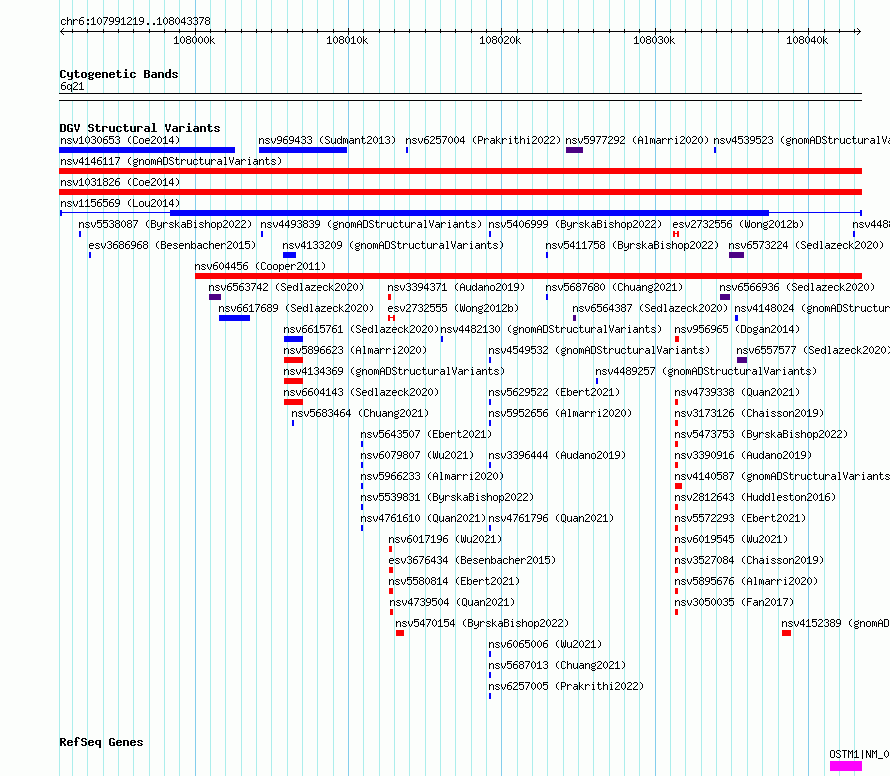Open variant nsv5683464 (Chuang2021)
This screenshot has width=890, height=776.
coord(360,413)
